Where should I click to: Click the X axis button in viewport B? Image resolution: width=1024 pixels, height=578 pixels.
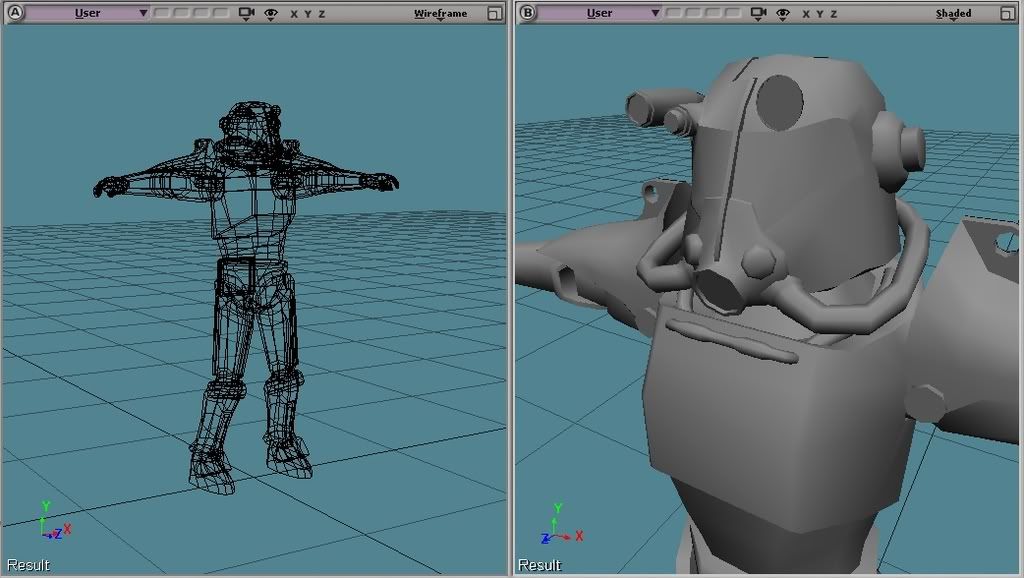coord(806,14)
